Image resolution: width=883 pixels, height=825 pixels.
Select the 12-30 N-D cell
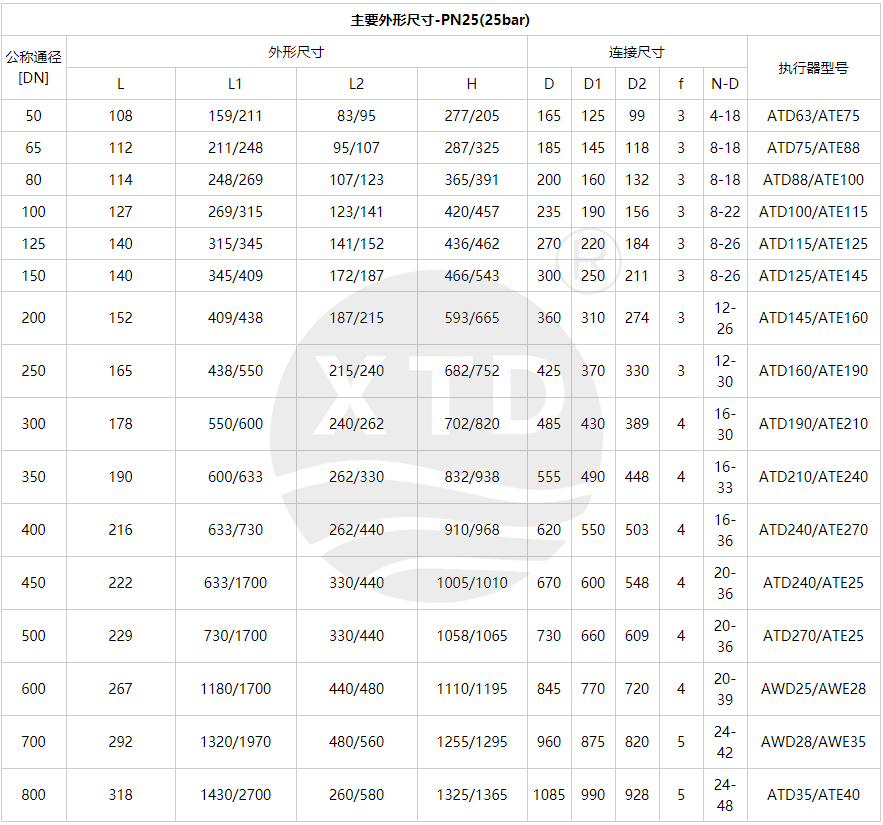point(725,371)
